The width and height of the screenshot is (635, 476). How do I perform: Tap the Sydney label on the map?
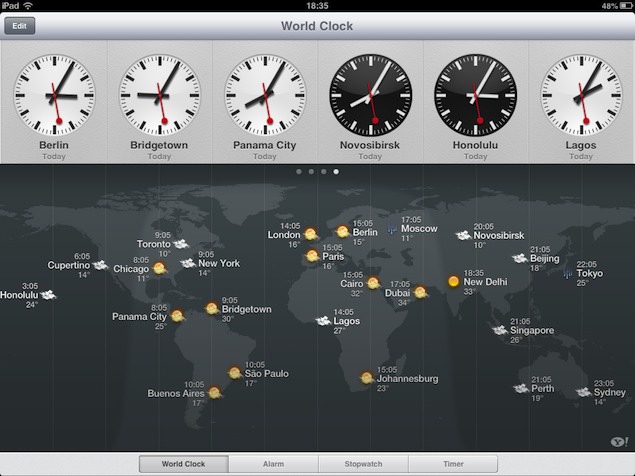click(609, 393)
